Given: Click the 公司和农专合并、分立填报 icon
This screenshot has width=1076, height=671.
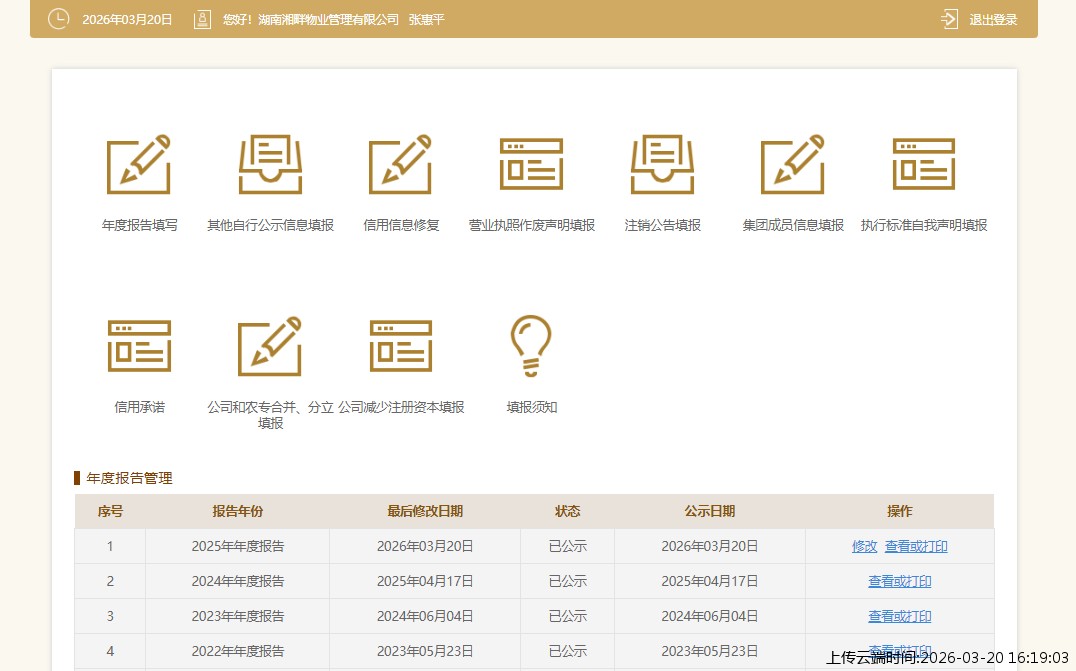Looking at the screenshot, I should point(270,347).
